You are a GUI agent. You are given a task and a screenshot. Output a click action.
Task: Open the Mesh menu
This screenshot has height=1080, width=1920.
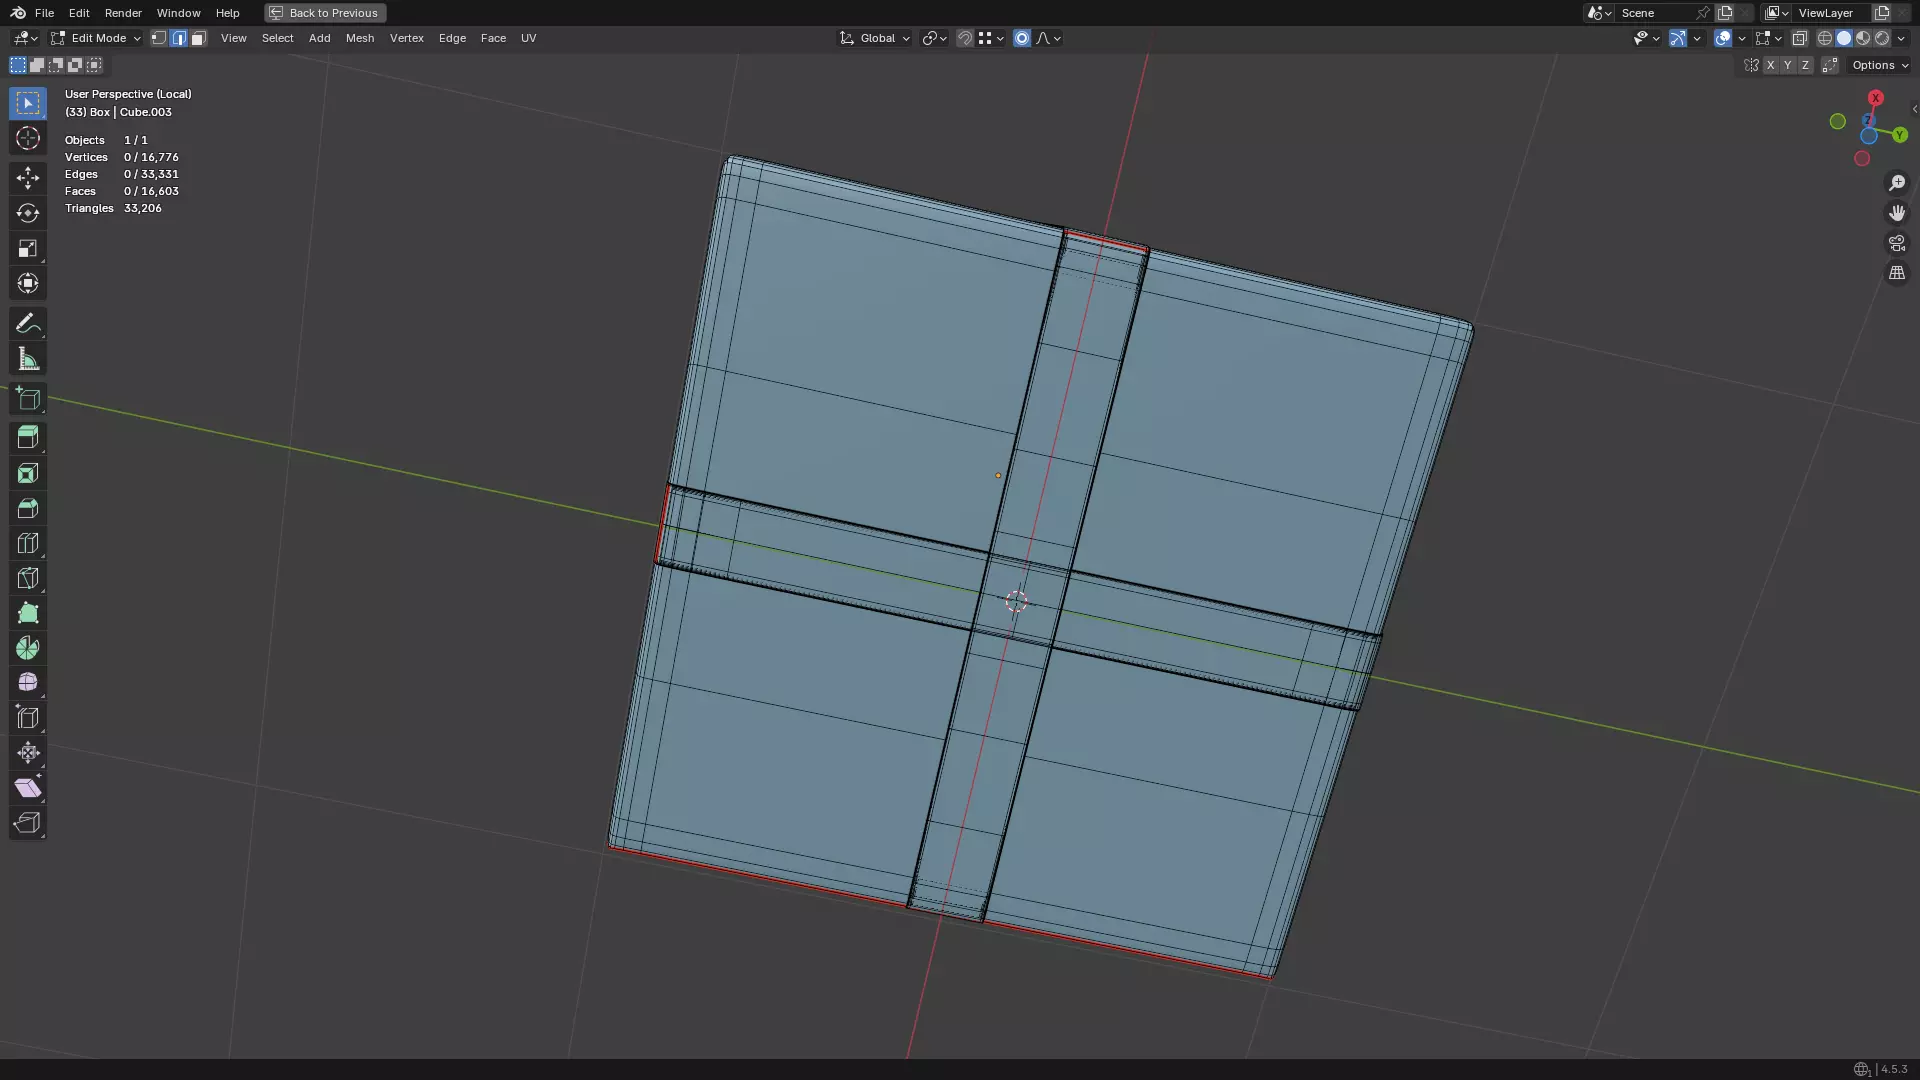360,38
